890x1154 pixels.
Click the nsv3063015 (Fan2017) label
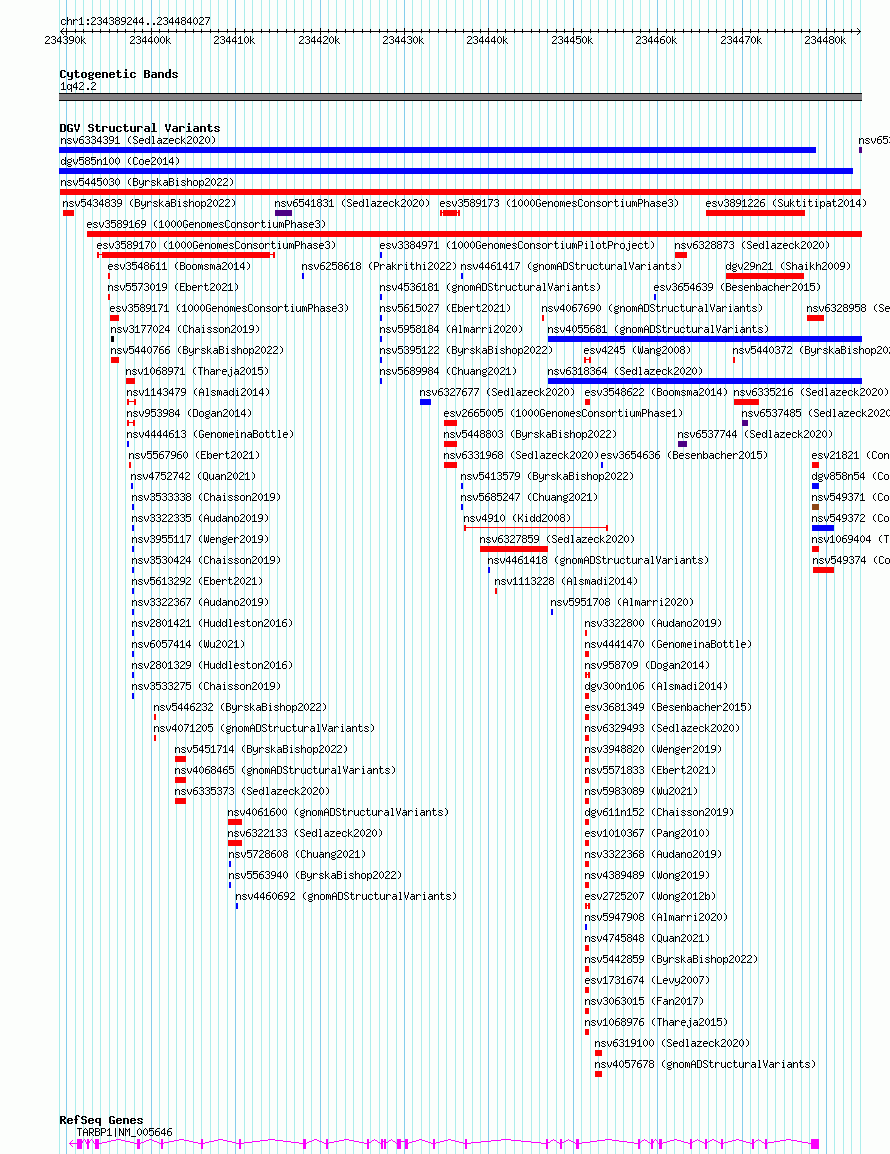click(x=645, y=1001)
